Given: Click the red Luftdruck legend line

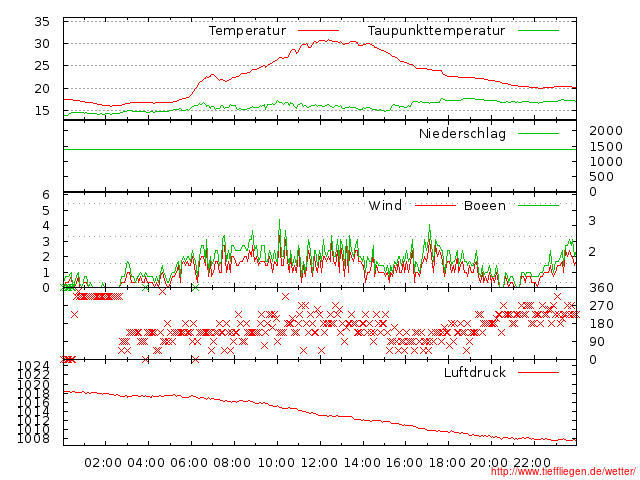Looking at the screenshot, I should [x=538, y=372].
